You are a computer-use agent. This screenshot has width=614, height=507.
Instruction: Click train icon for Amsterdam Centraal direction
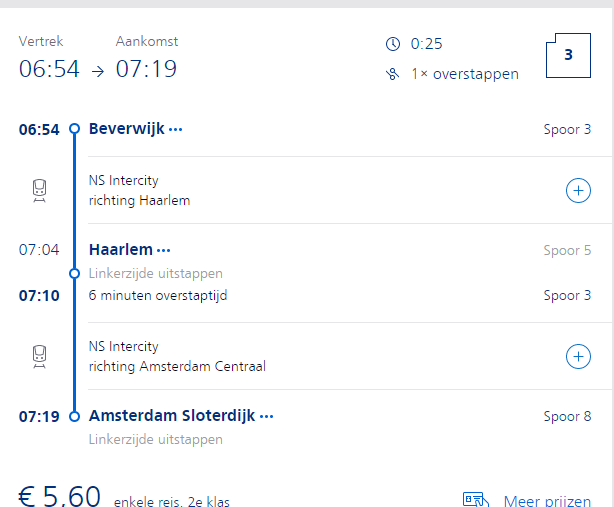39,356
